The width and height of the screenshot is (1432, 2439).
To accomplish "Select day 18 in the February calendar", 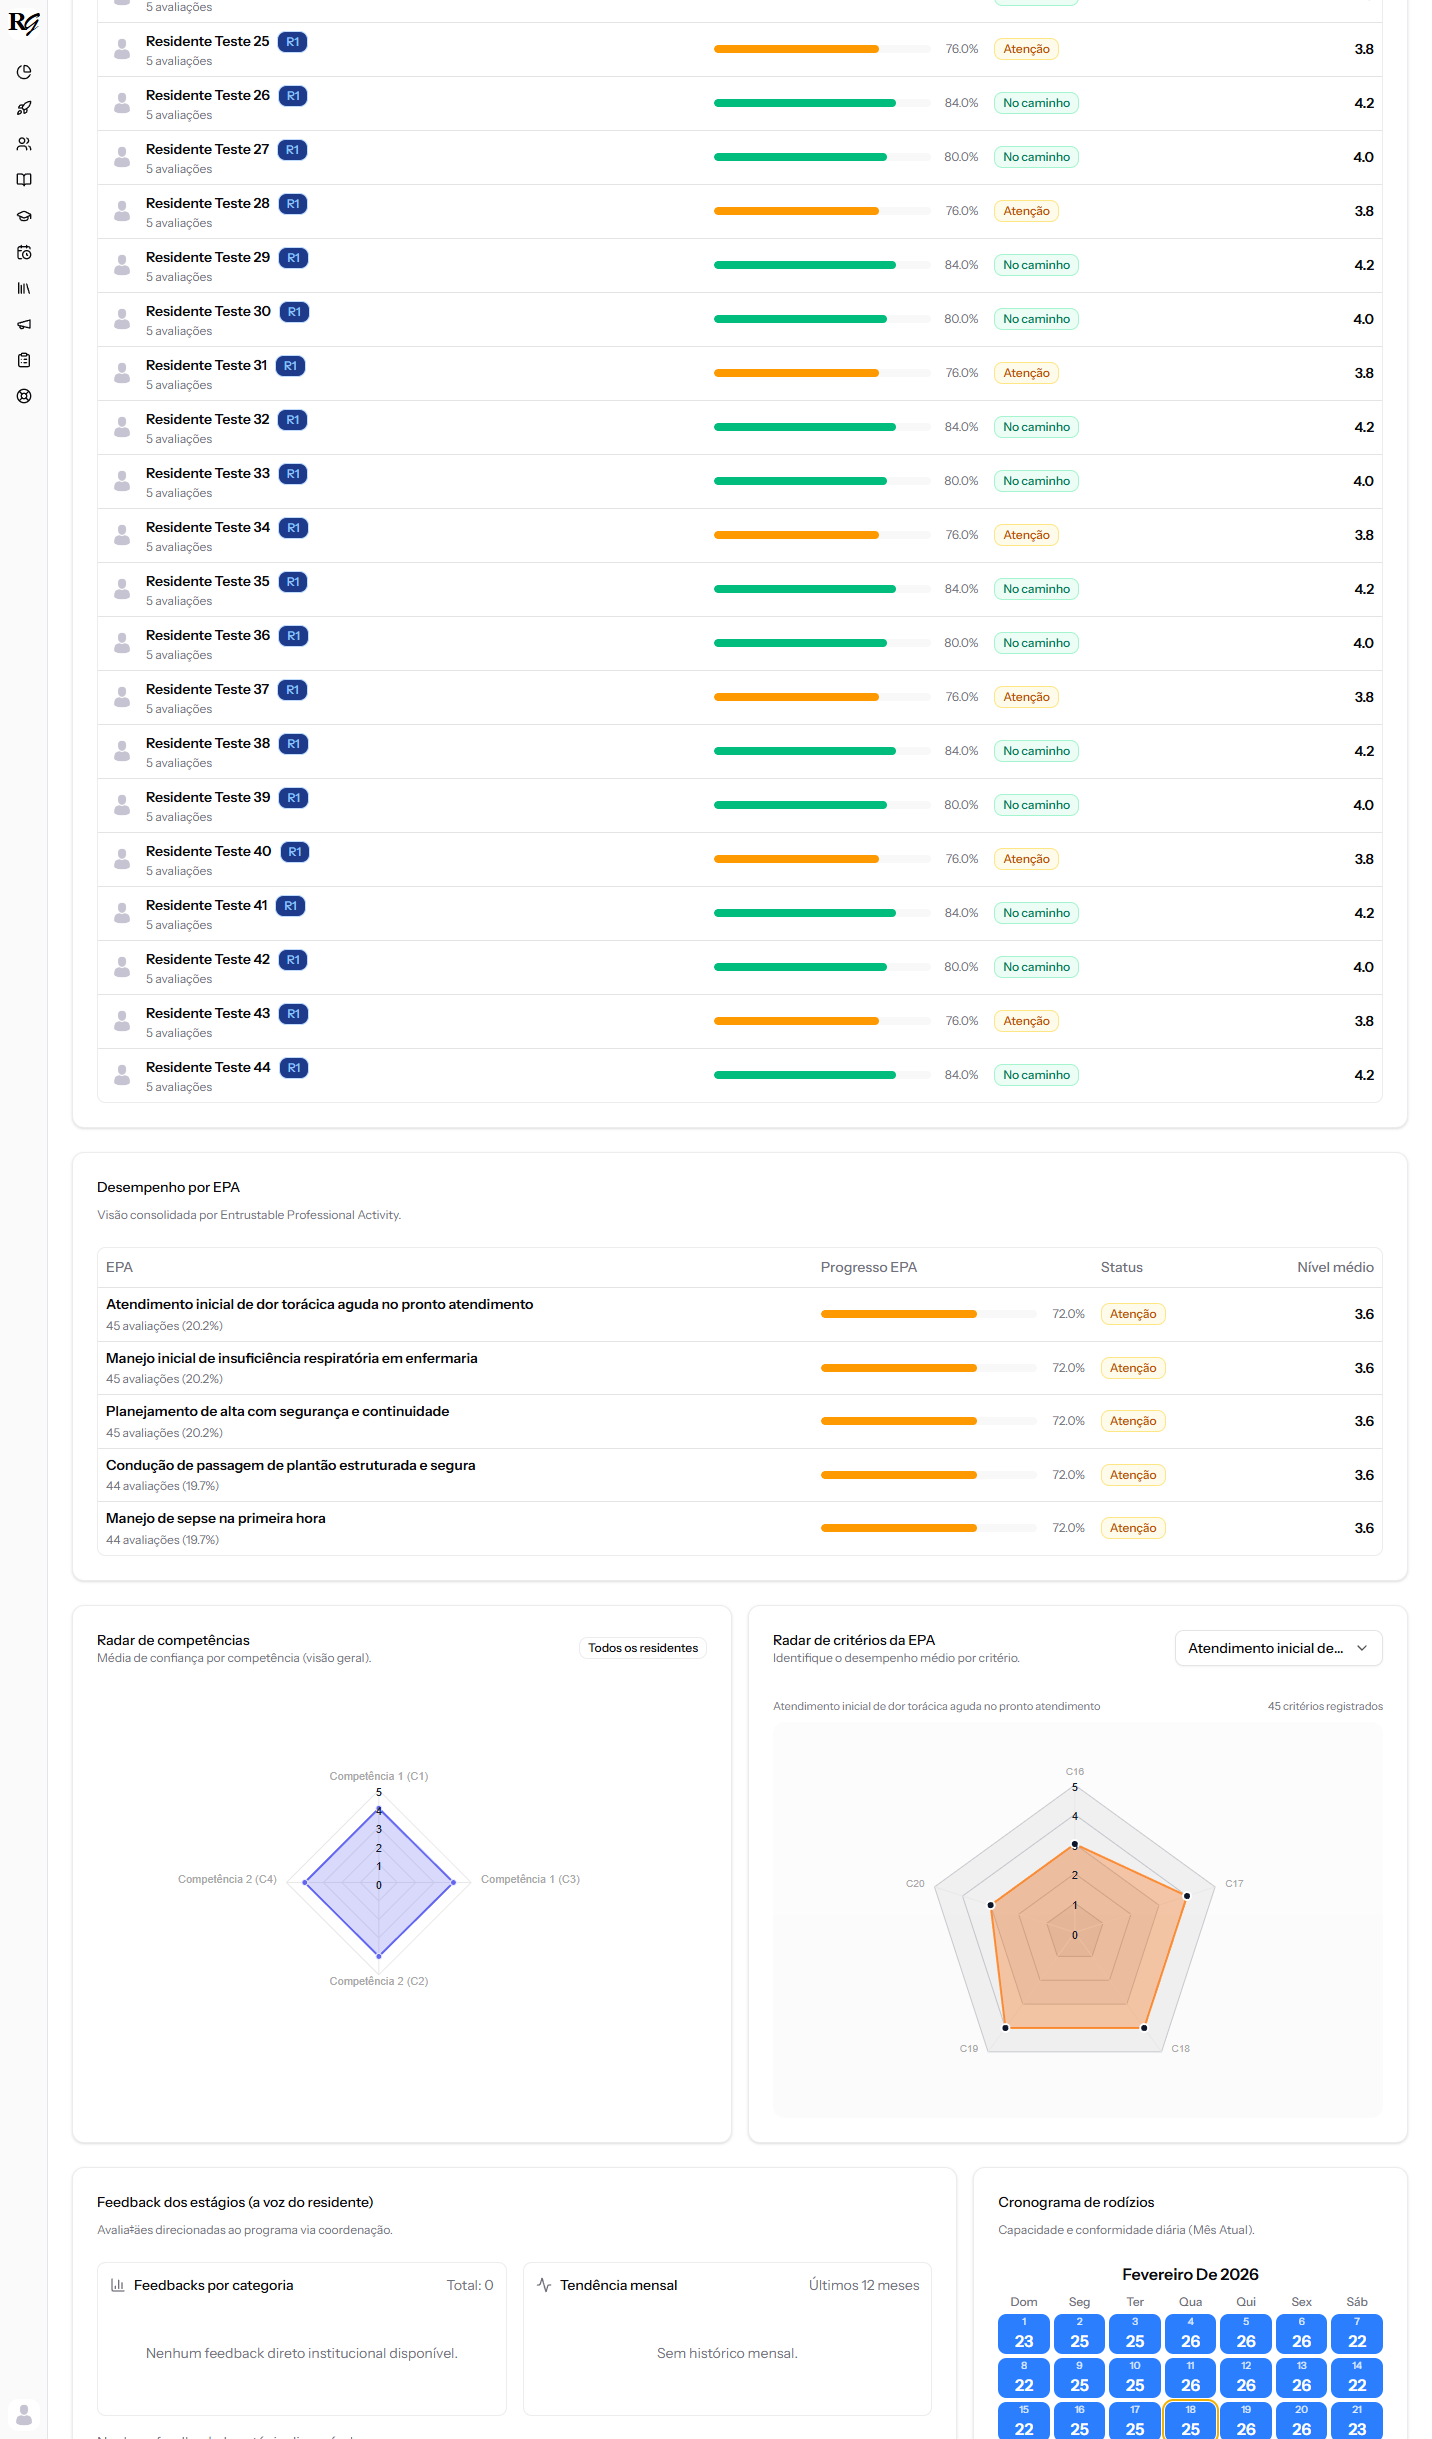I will coord(1190,2420).
